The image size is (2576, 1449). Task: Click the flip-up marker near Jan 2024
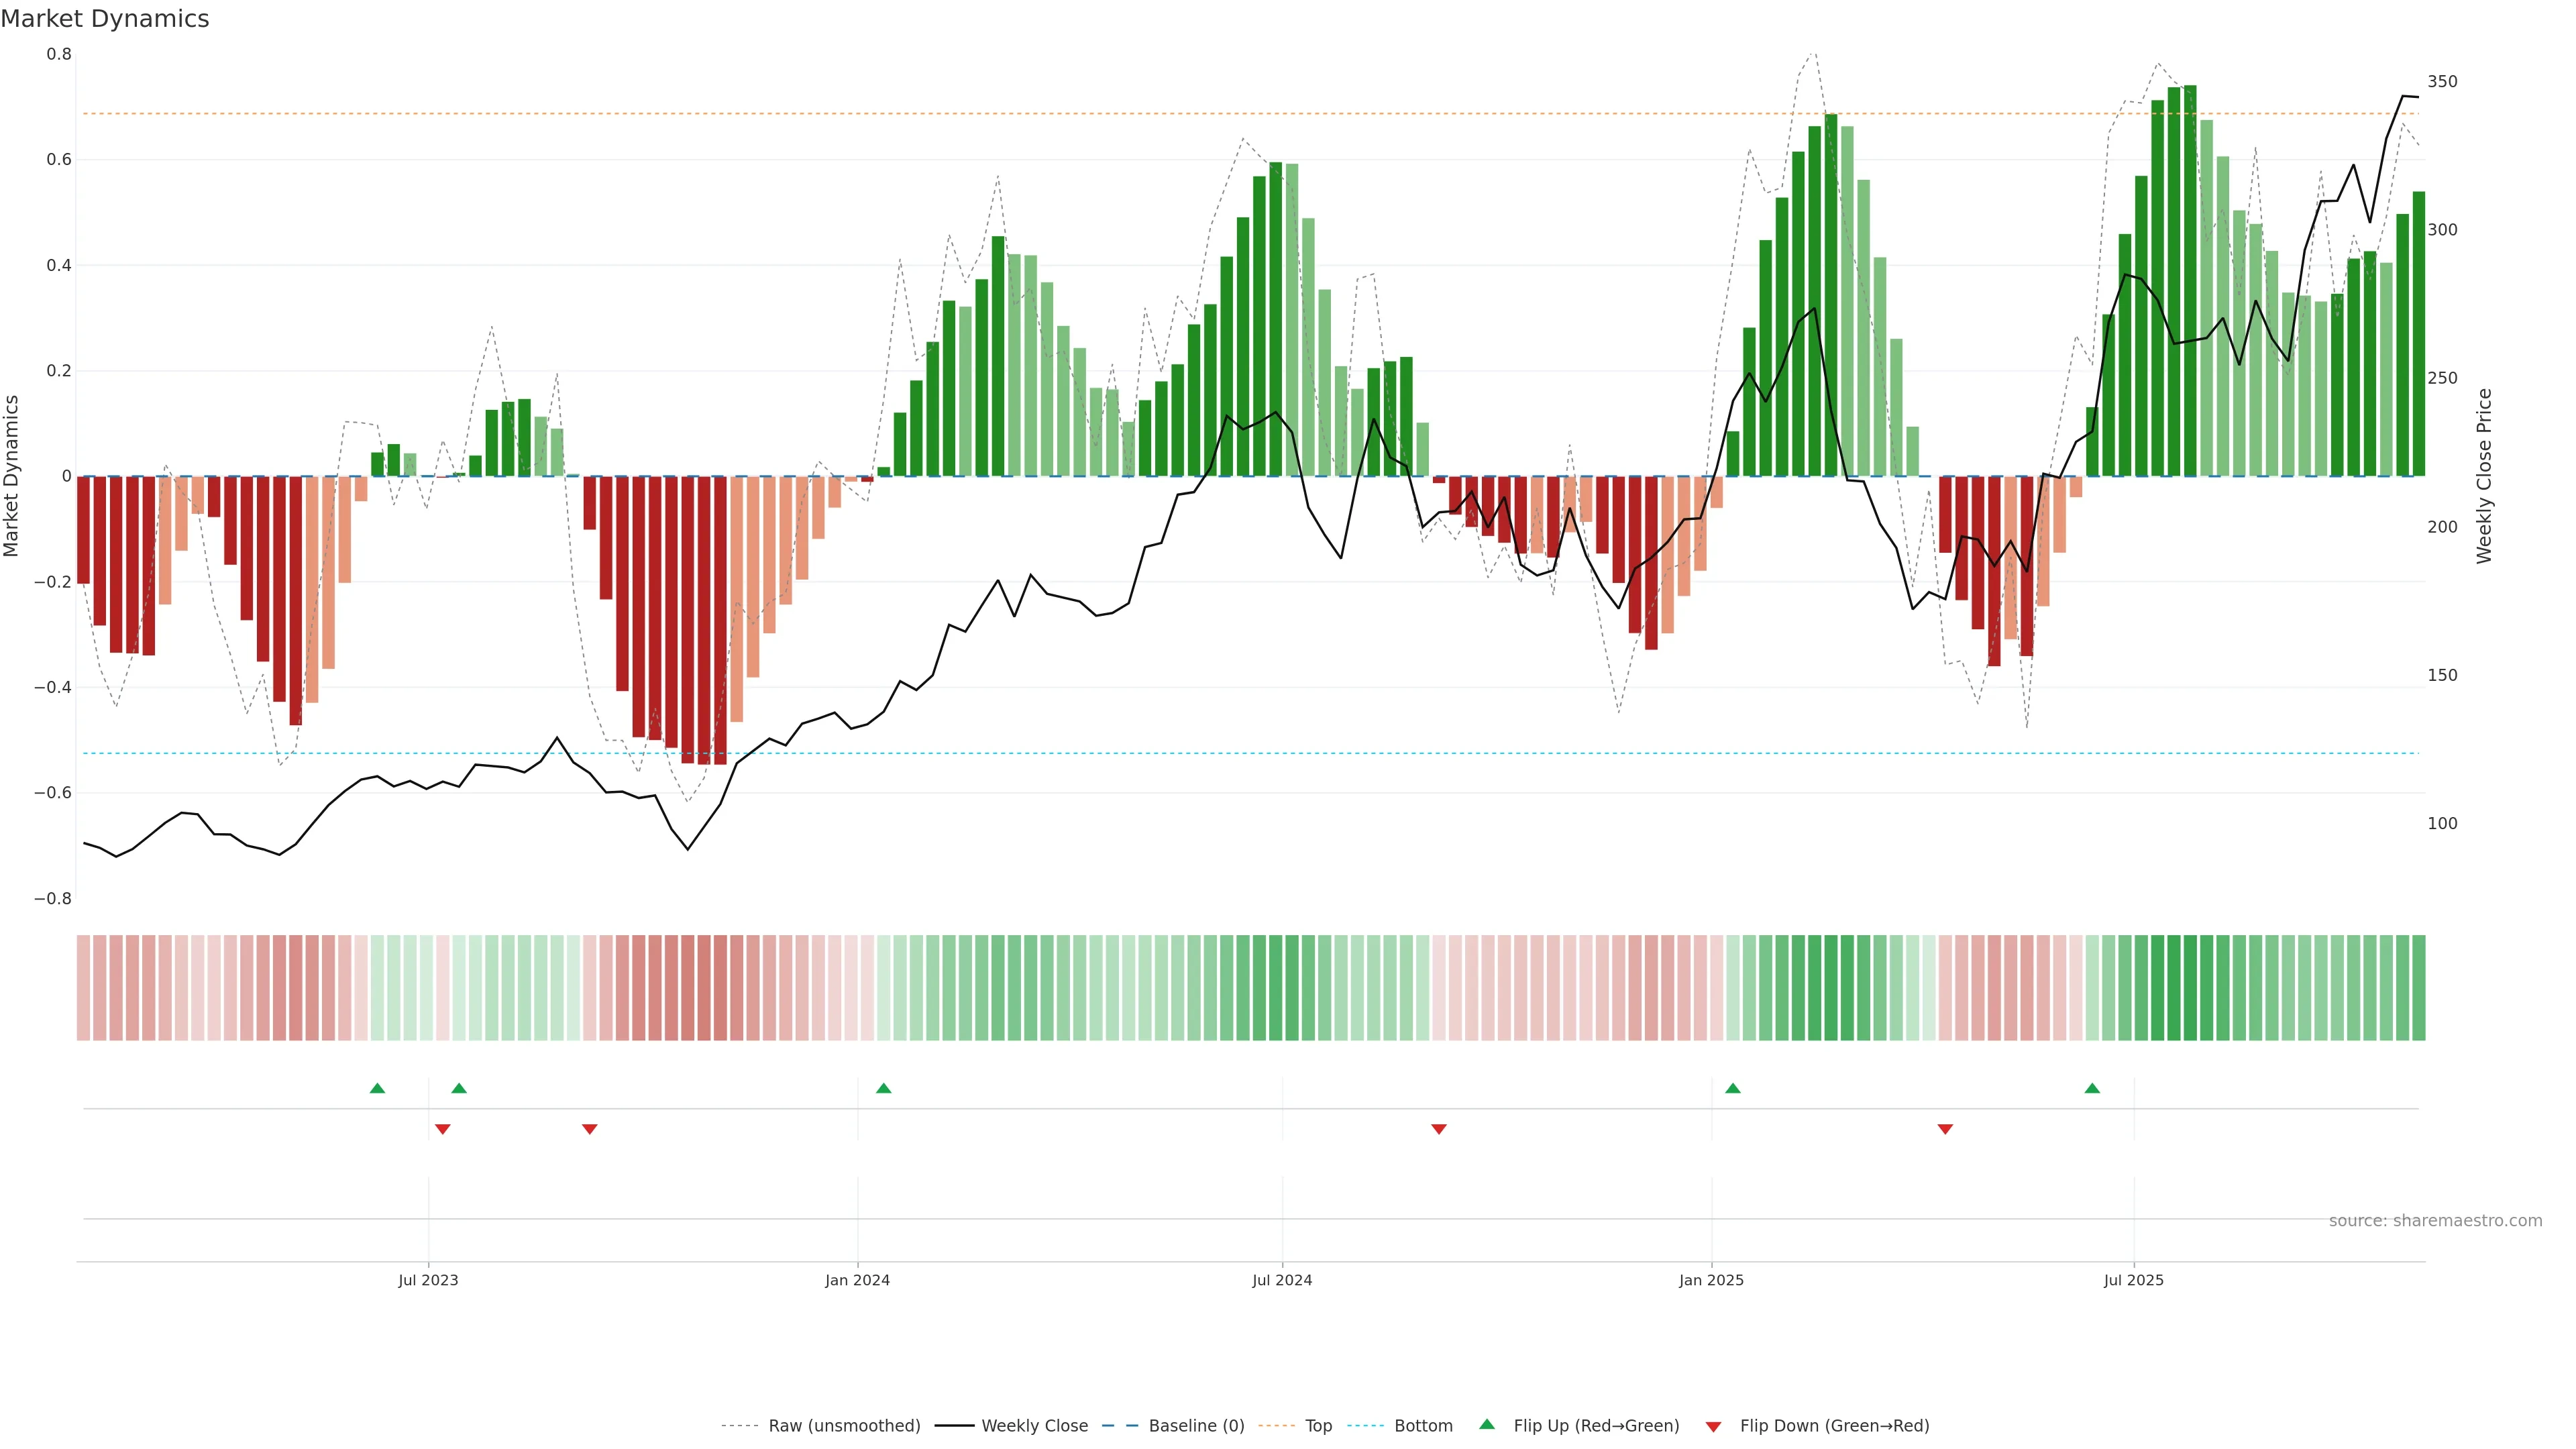(x=883, y=1088)
